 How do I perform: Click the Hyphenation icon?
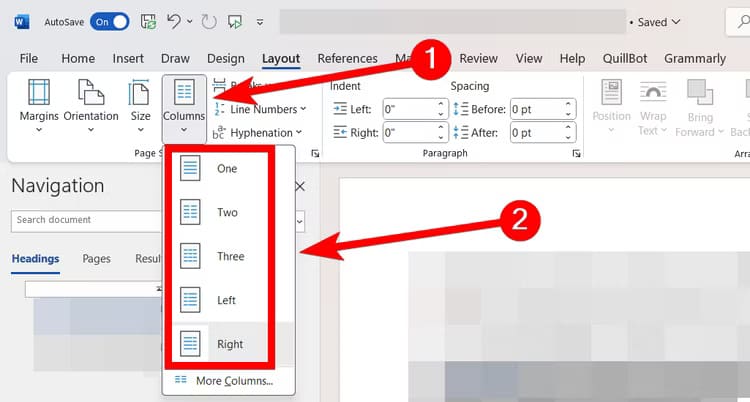[219, 133]
